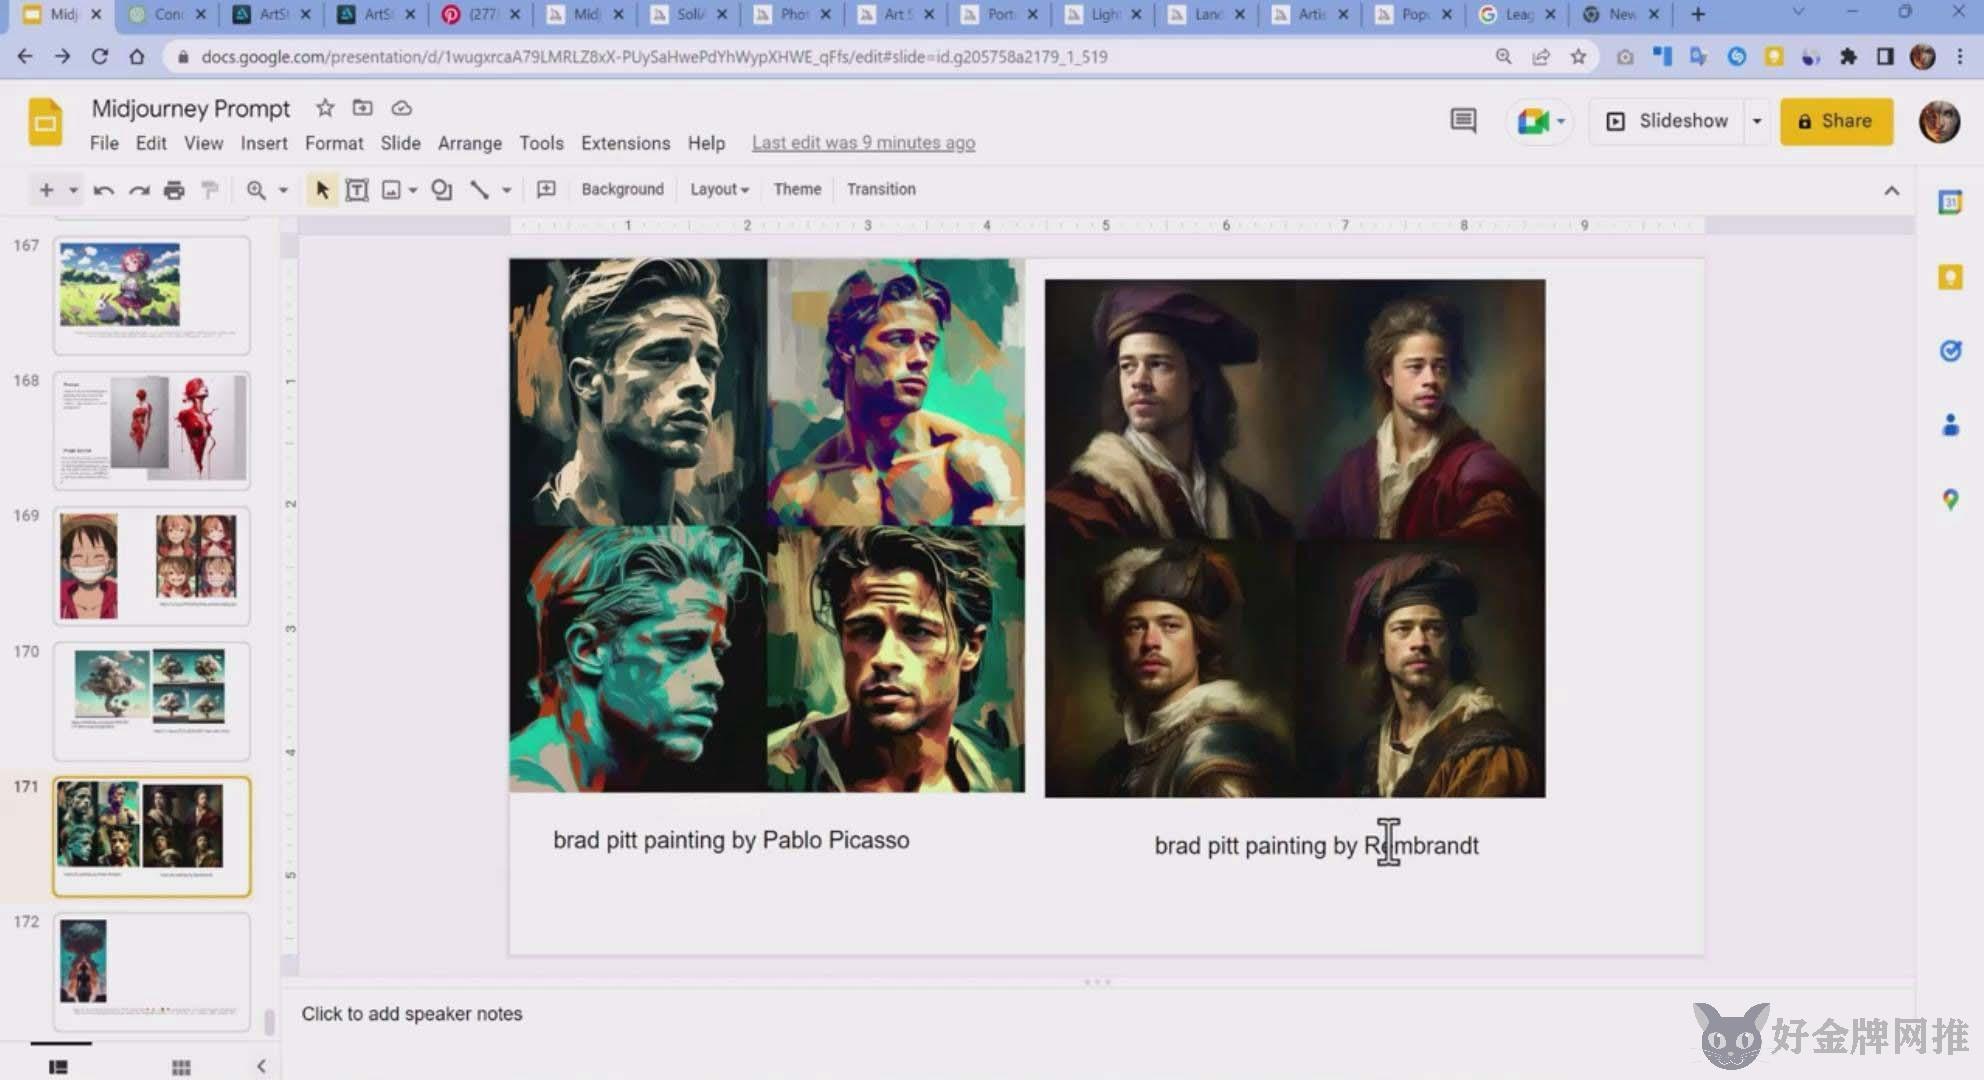Click the Midjourney Prompt title field
Screen dimensions: 1984x1080
tap(191, 108)
